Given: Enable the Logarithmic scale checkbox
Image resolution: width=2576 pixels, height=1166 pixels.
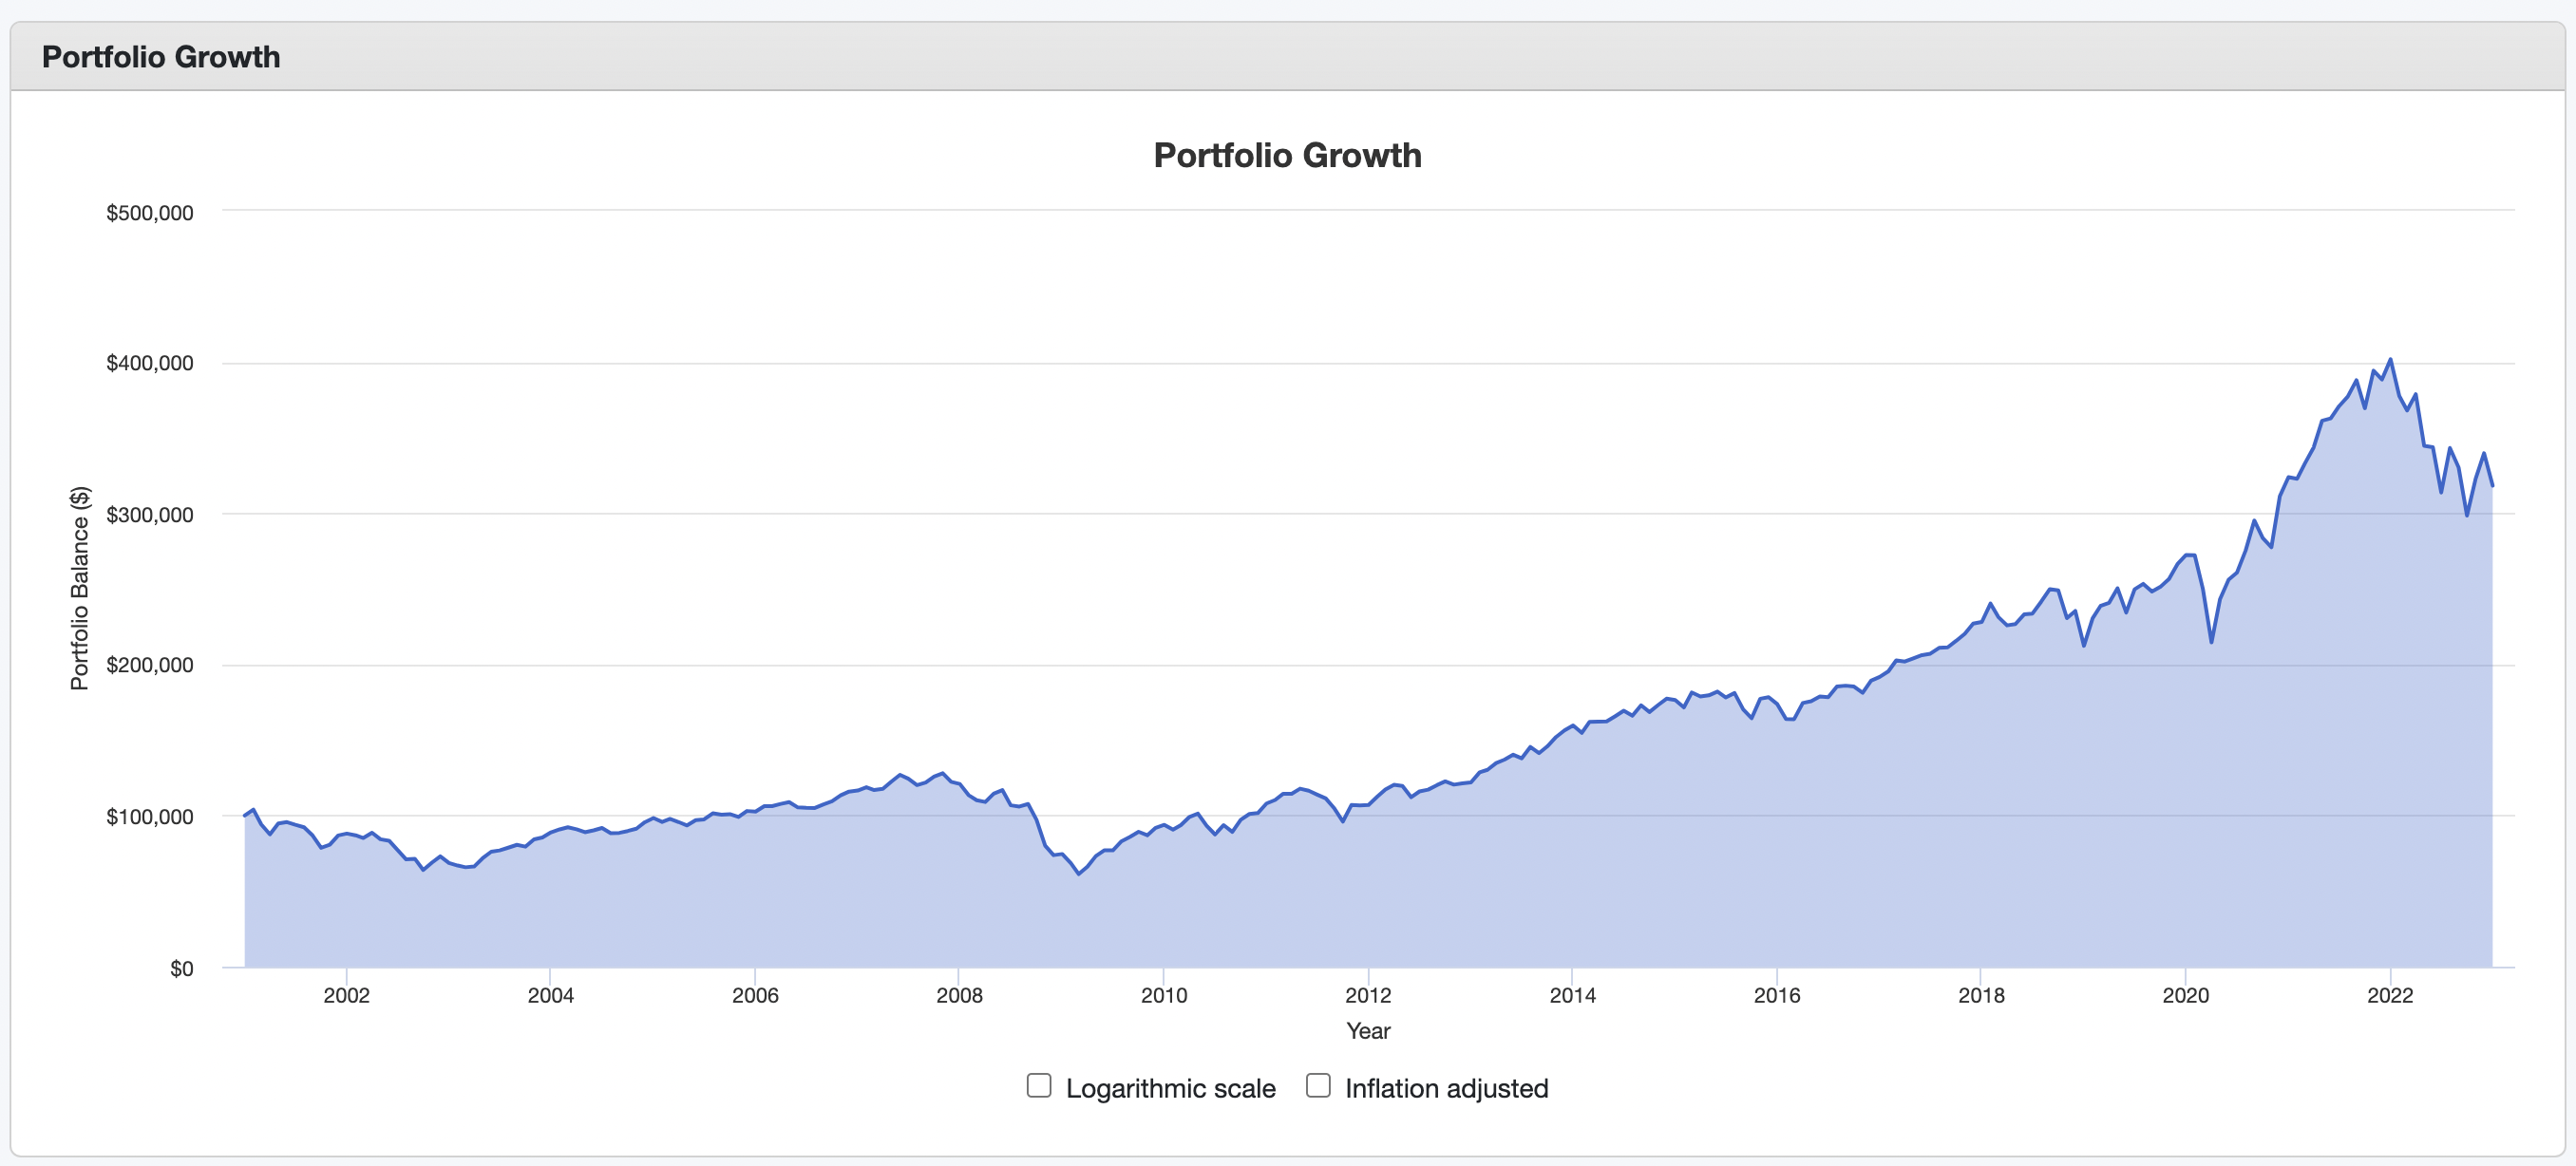Looking at the screenshot, I should pos(1039,1085).
